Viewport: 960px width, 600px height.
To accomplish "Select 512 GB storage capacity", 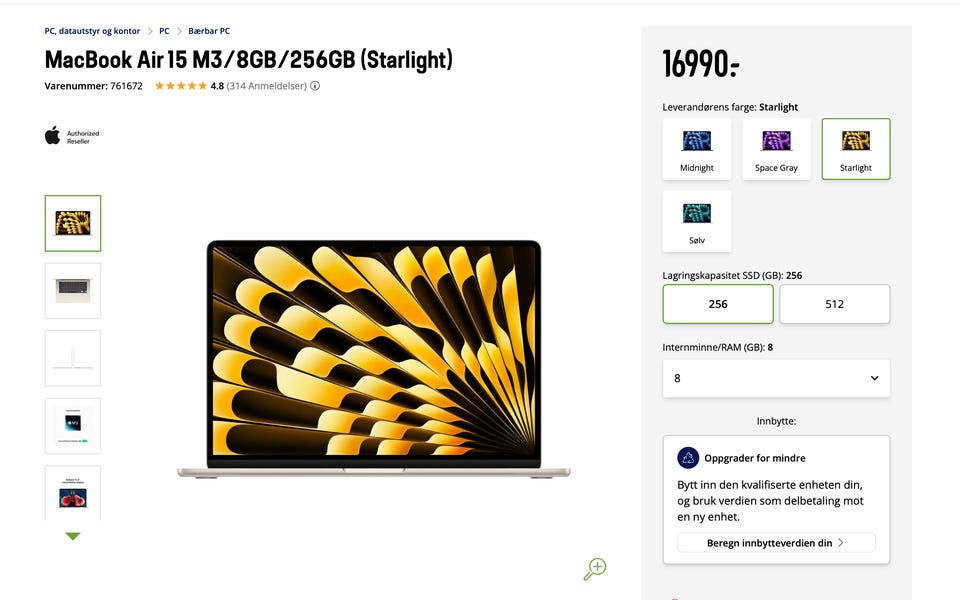I will (834, 304).
